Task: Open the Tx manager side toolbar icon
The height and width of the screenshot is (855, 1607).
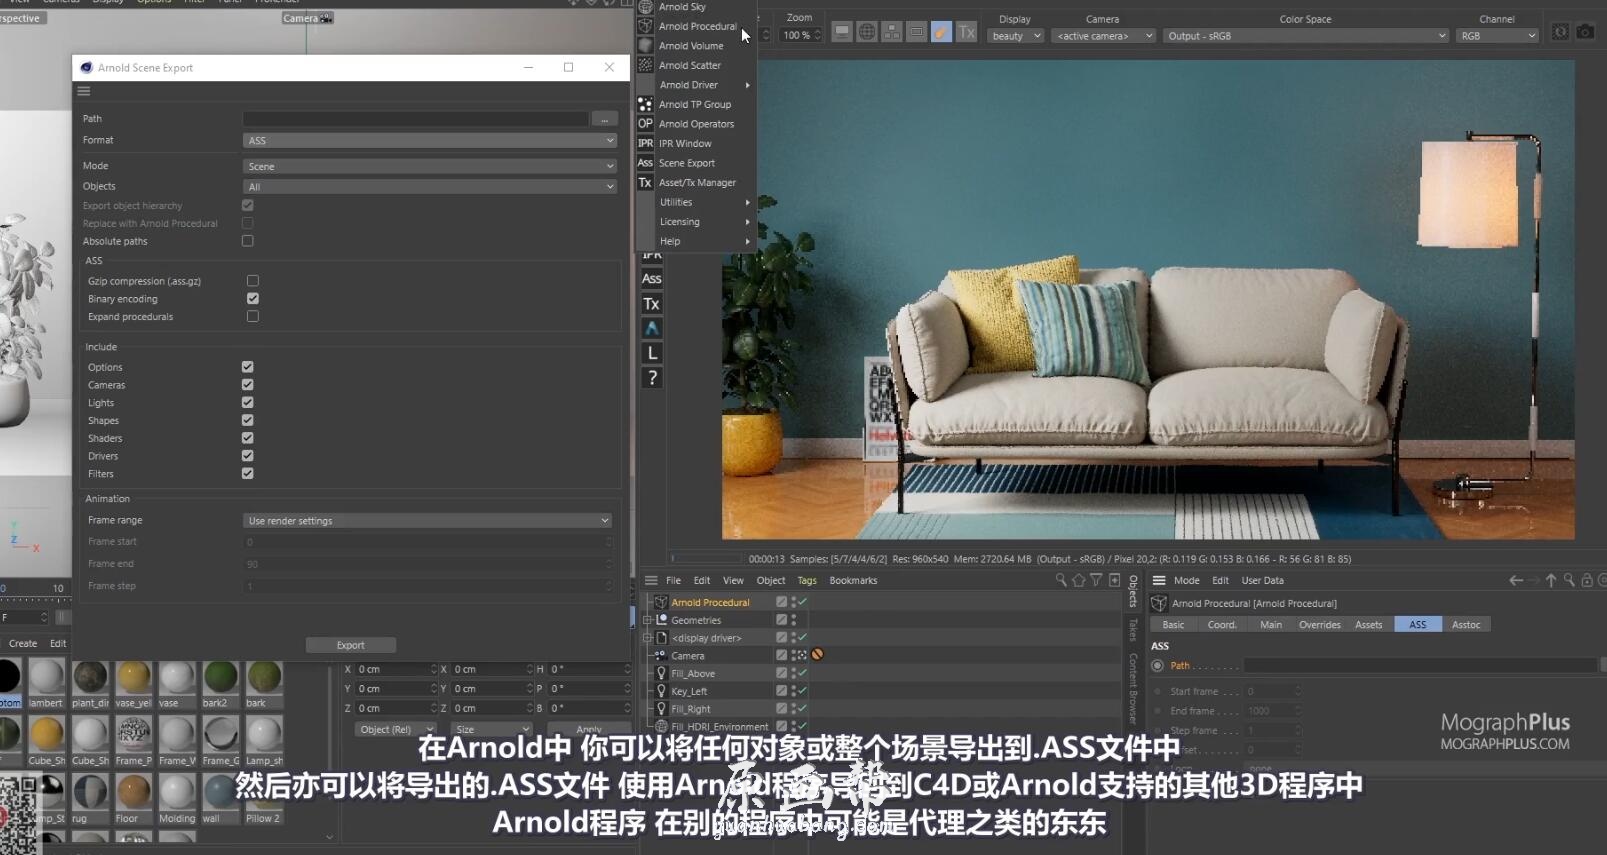Action: point(652,304)
